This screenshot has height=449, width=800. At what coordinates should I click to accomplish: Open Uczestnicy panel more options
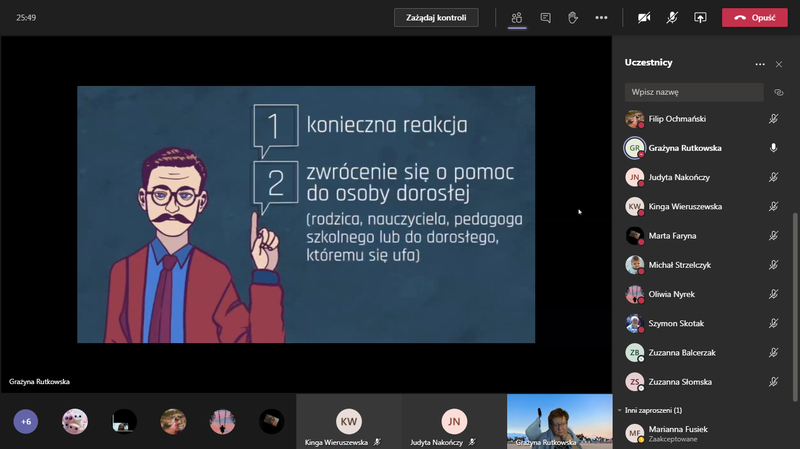click(x=760, y=63)
